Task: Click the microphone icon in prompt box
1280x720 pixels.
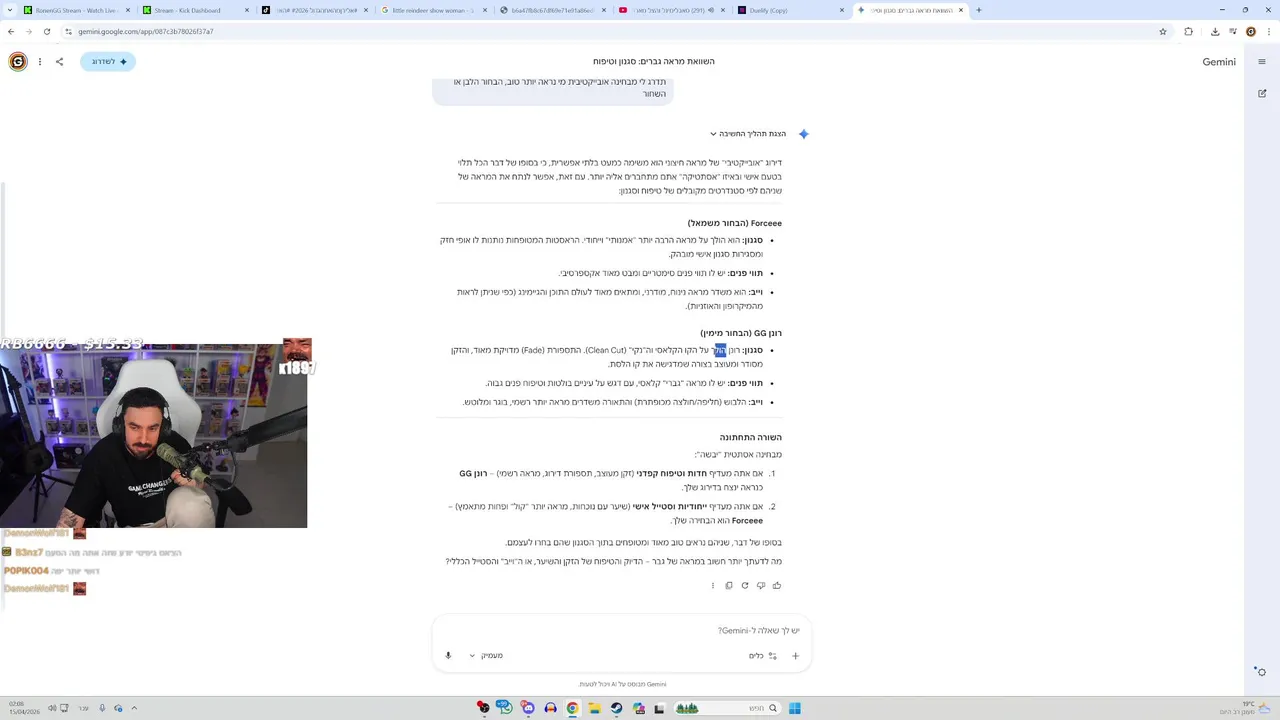Action: pos(448,656)
